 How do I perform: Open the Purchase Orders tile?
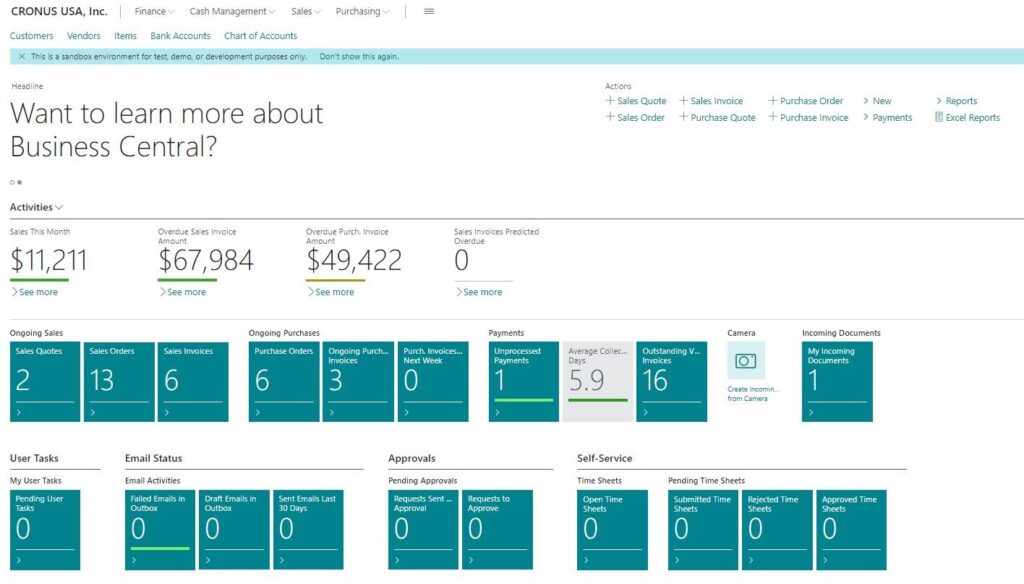click(284, 381)
